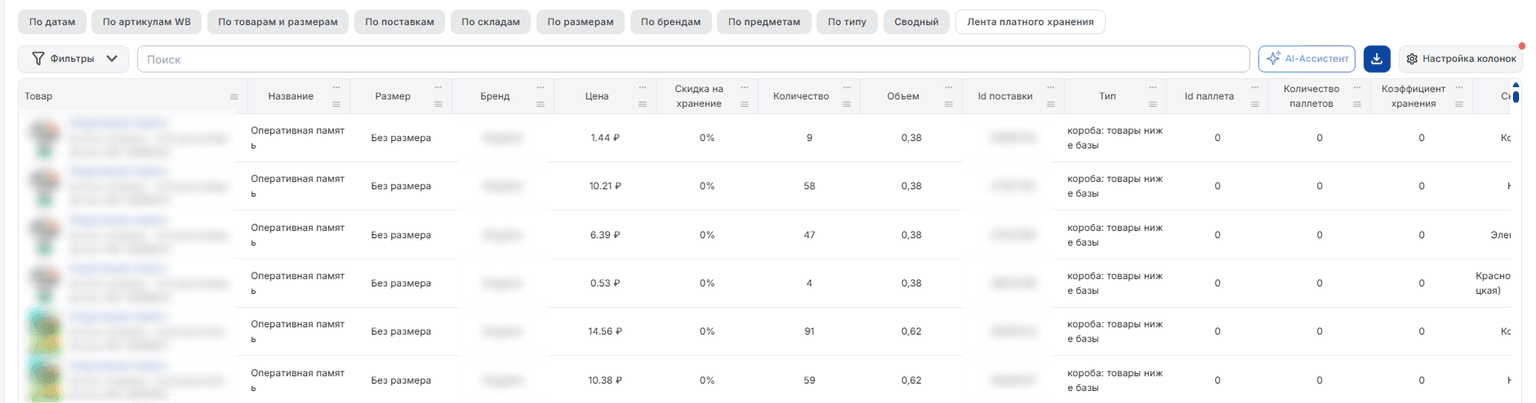Open three-dot options on Скидка на хранение column
Viewport: 1536px width, 403px height.
coord(744,87)
